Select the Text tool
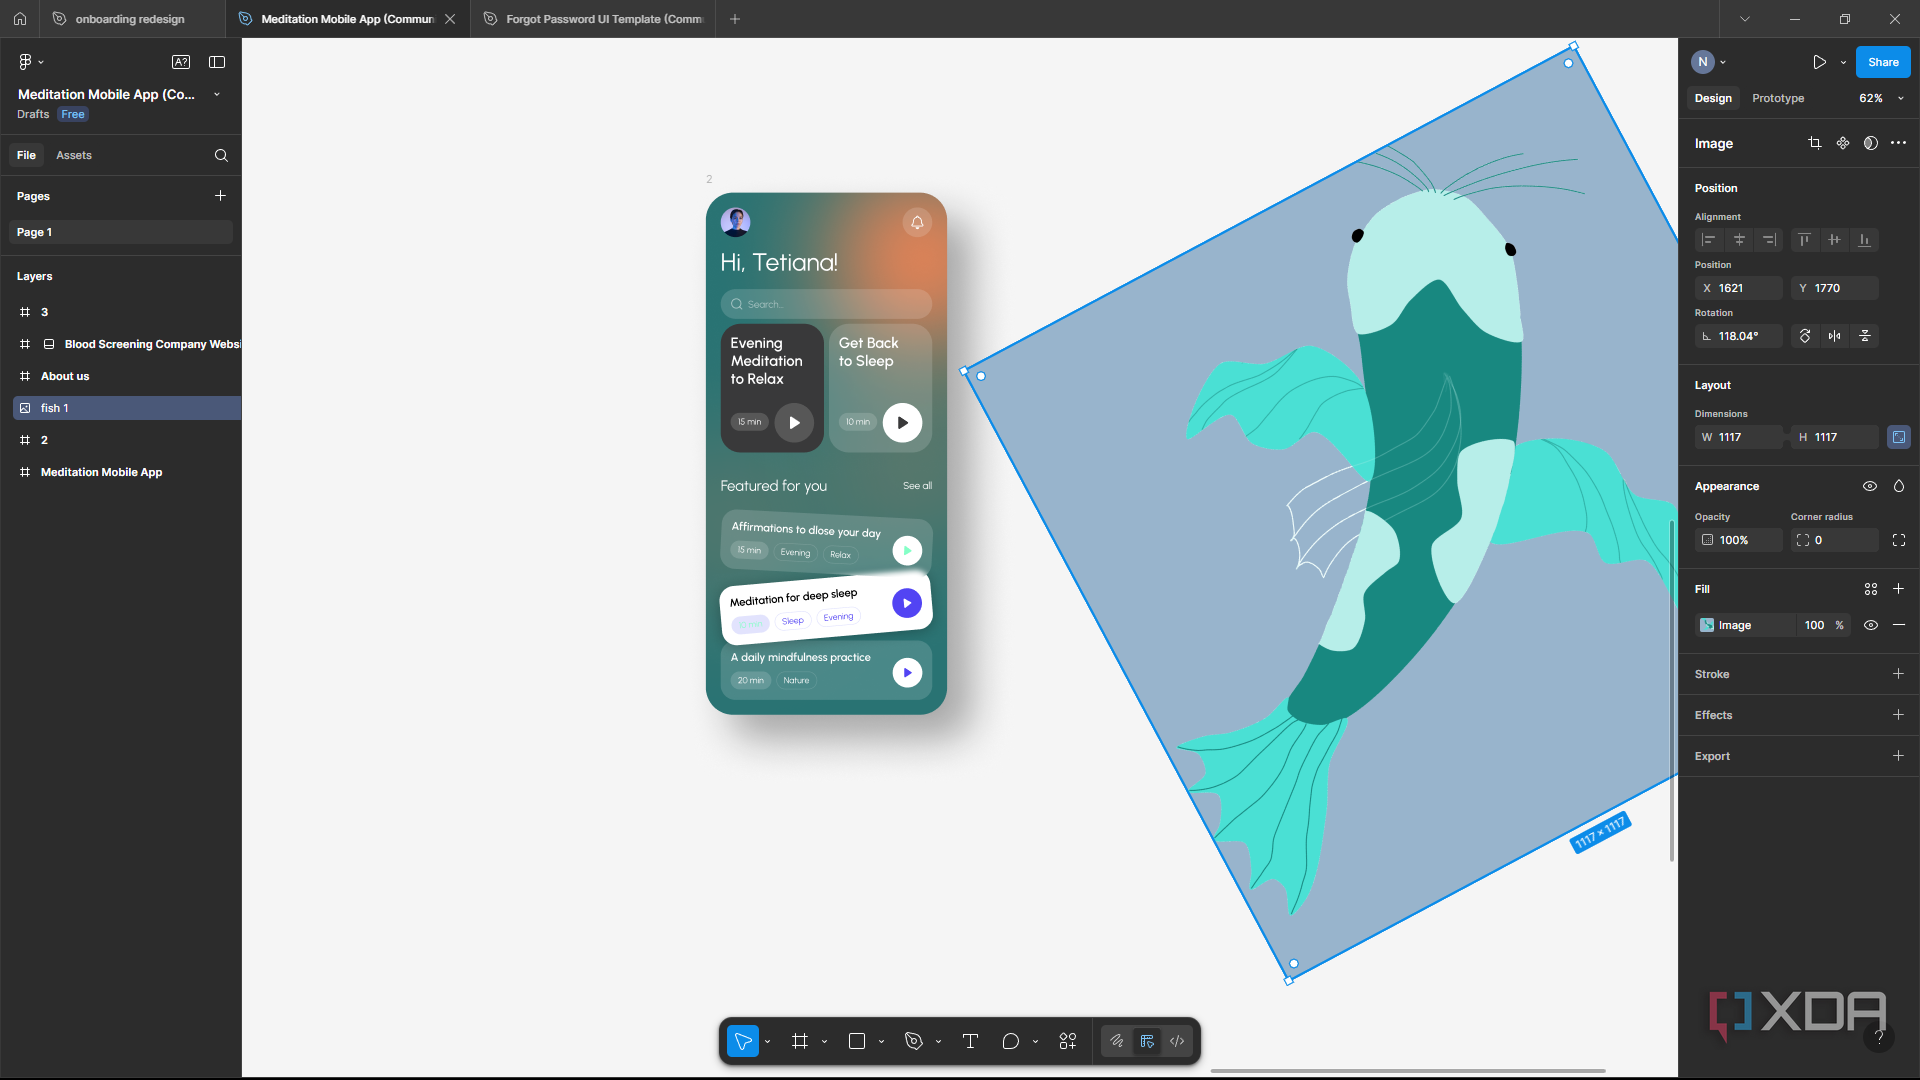This screenshot has width=1920, height=1080. pyautogui.click(x=970, y=1041)
